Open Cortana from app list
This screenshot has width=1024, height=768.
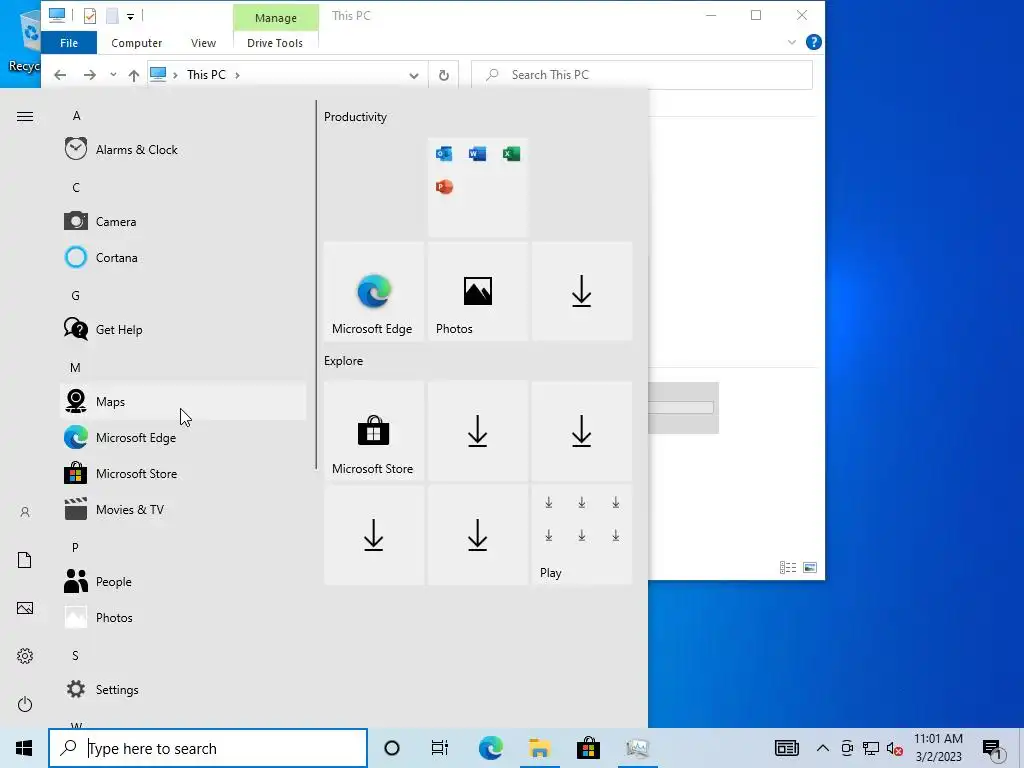pyautogui.click(x=183, y=257)
